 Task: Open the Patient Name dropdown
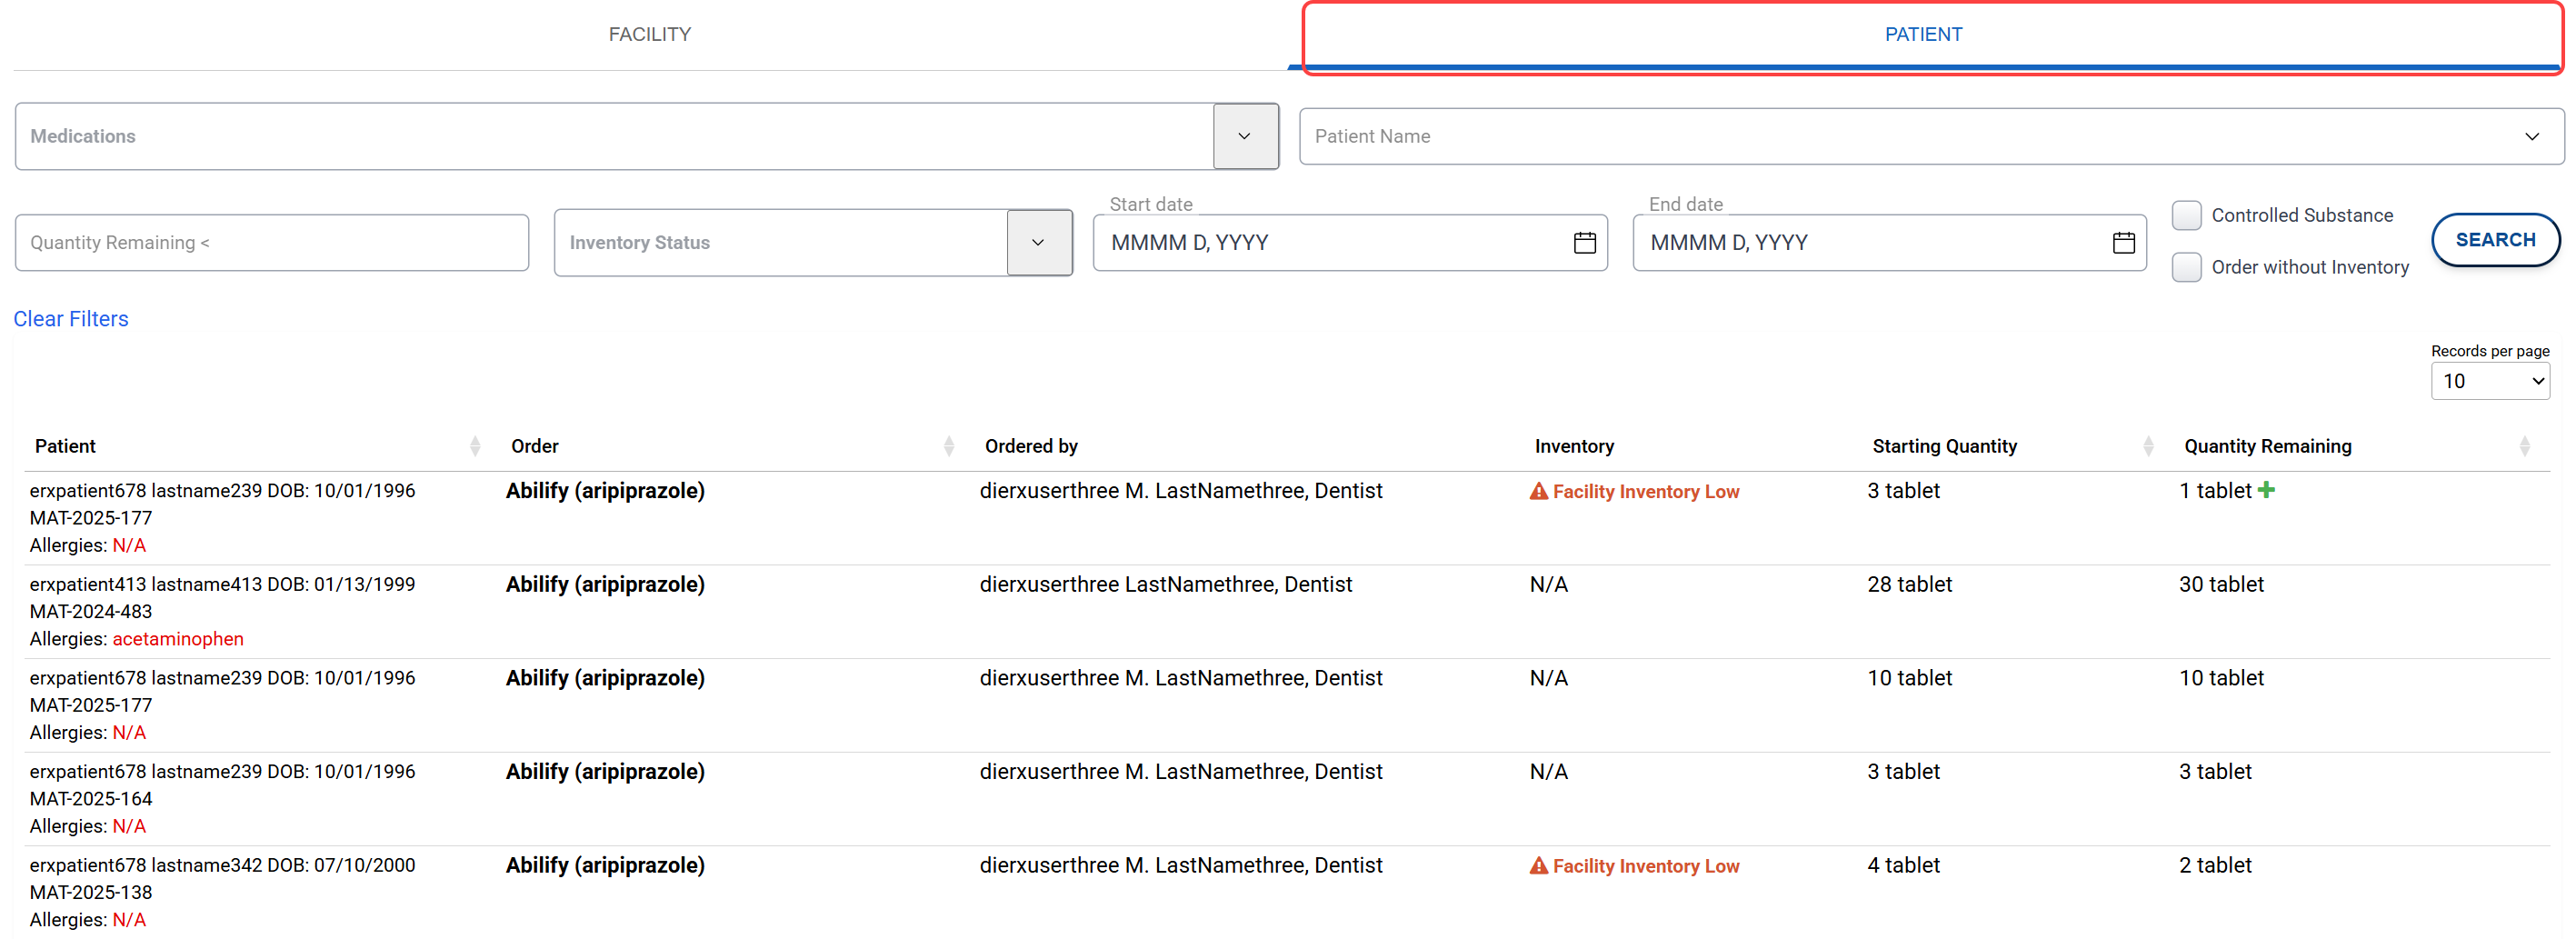click(x=2530, y=136)
